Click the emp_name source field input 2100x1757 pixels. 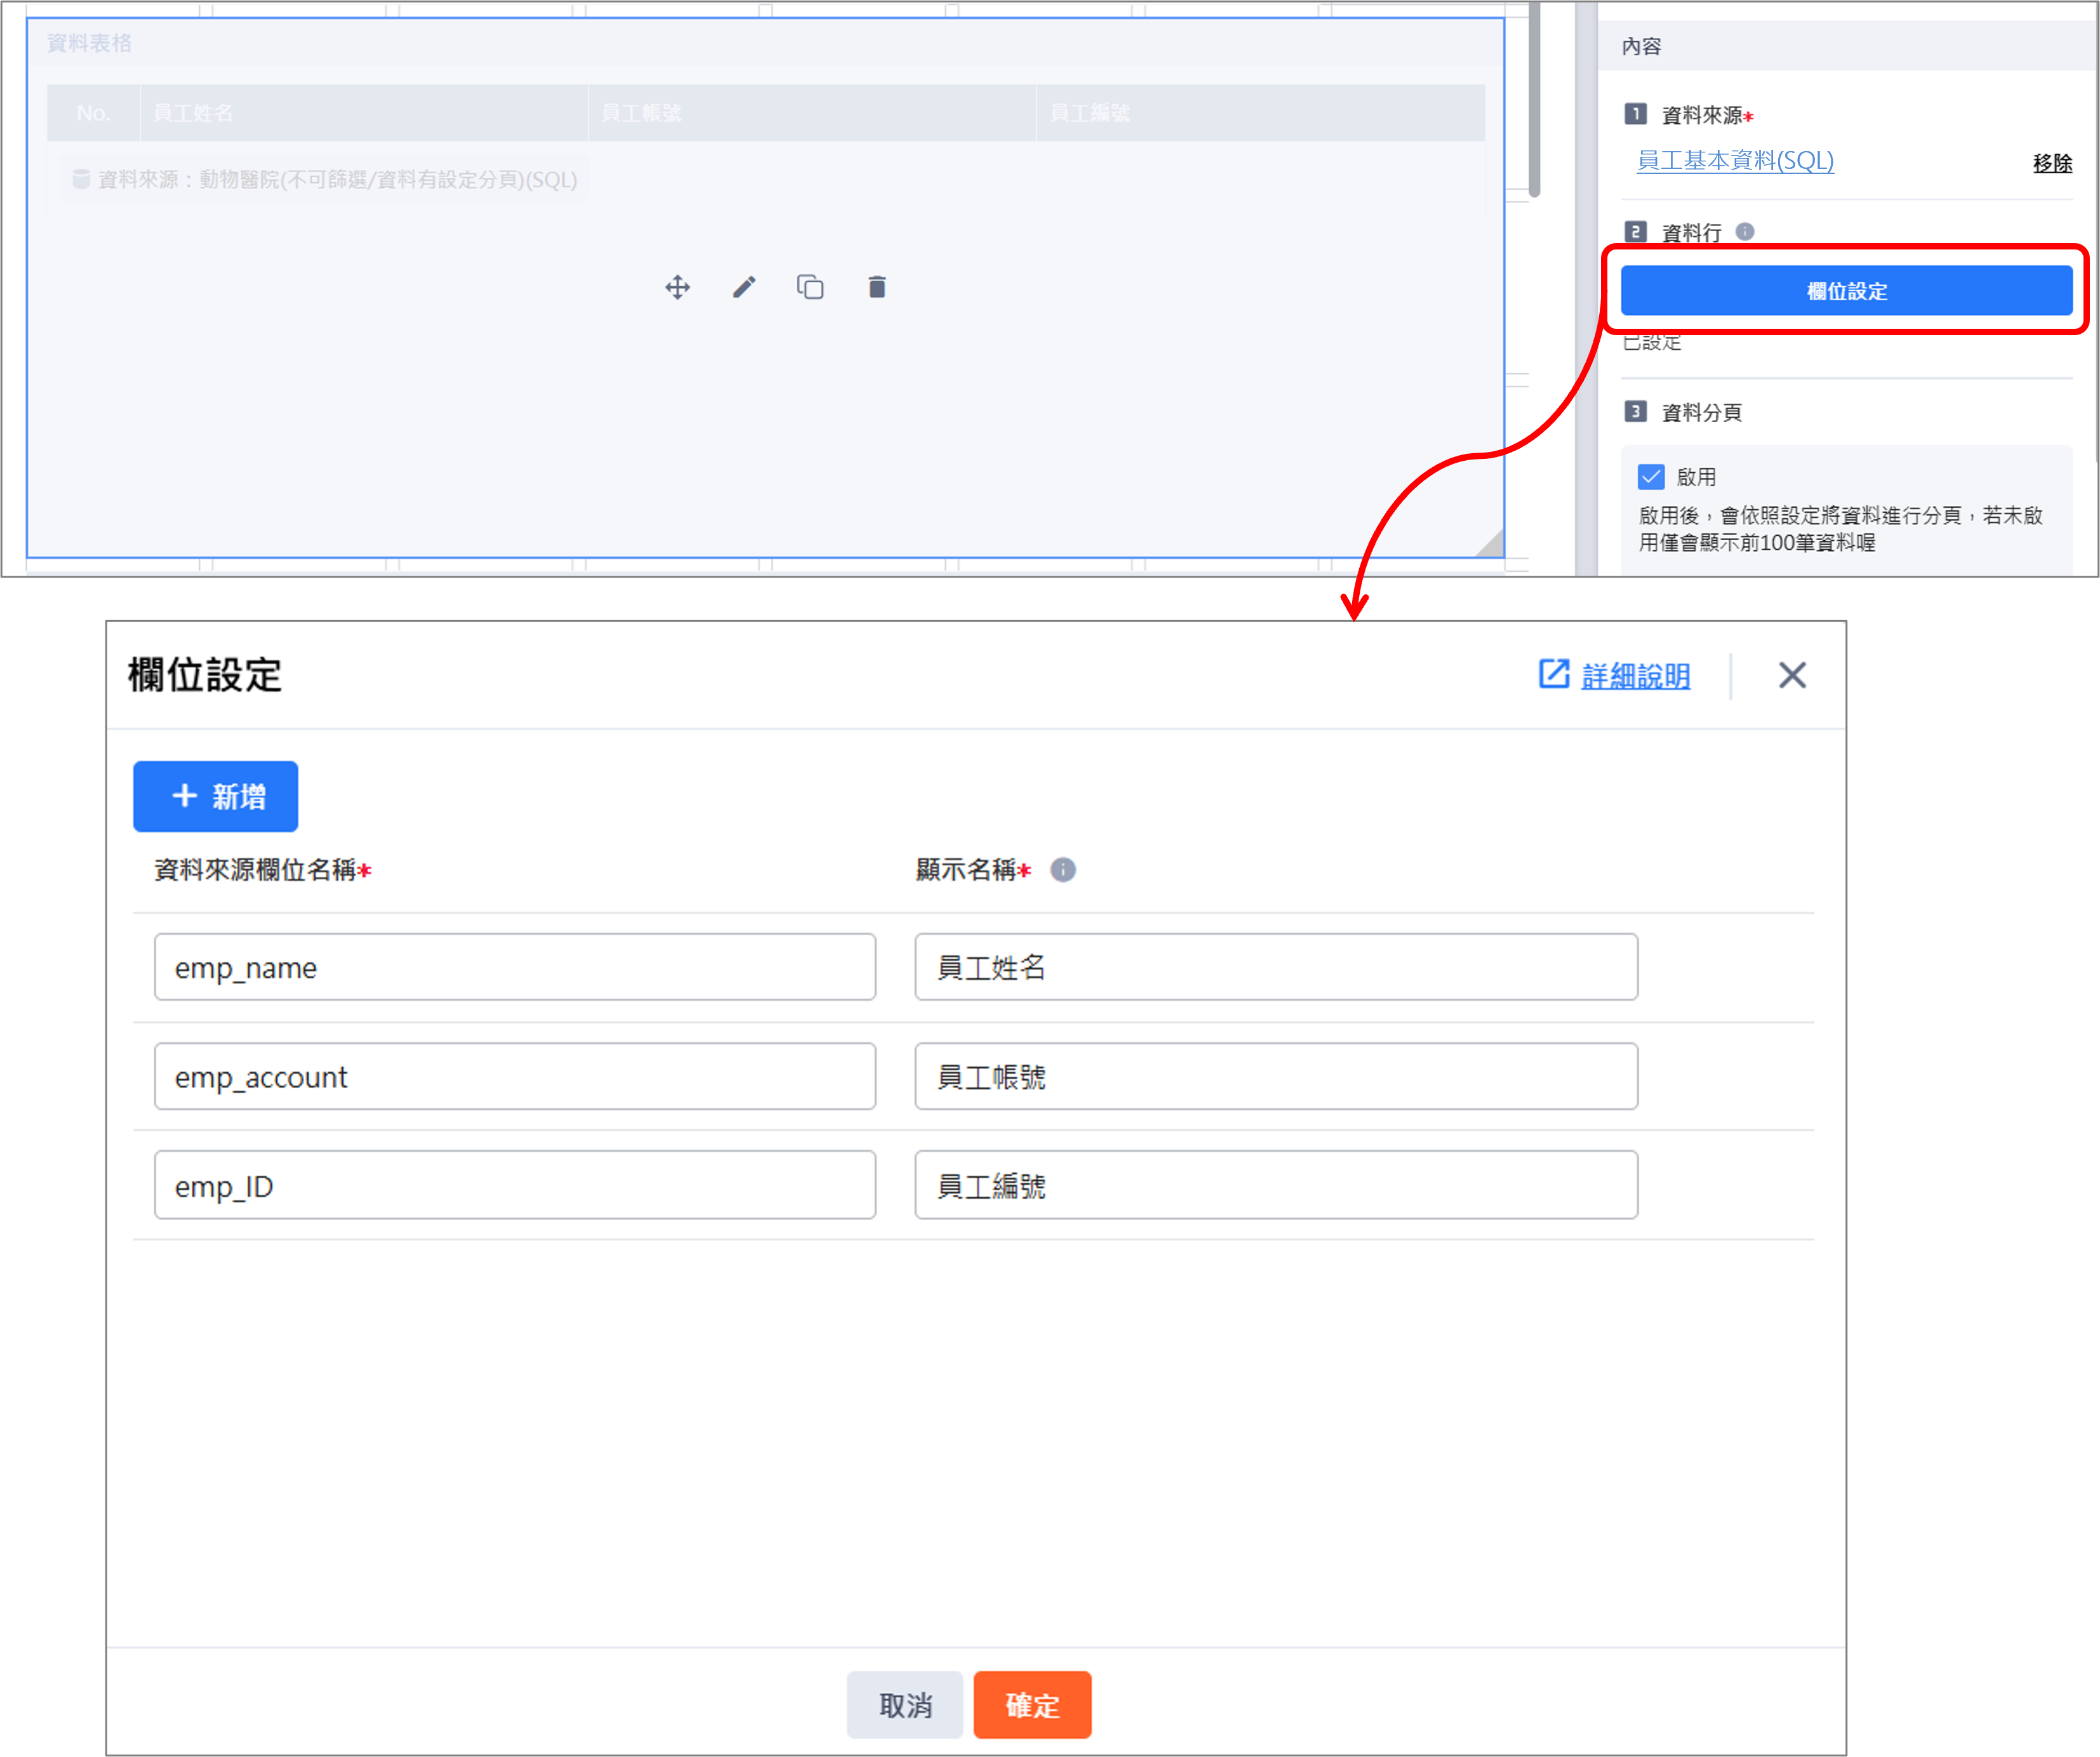[x=515, y=967]
